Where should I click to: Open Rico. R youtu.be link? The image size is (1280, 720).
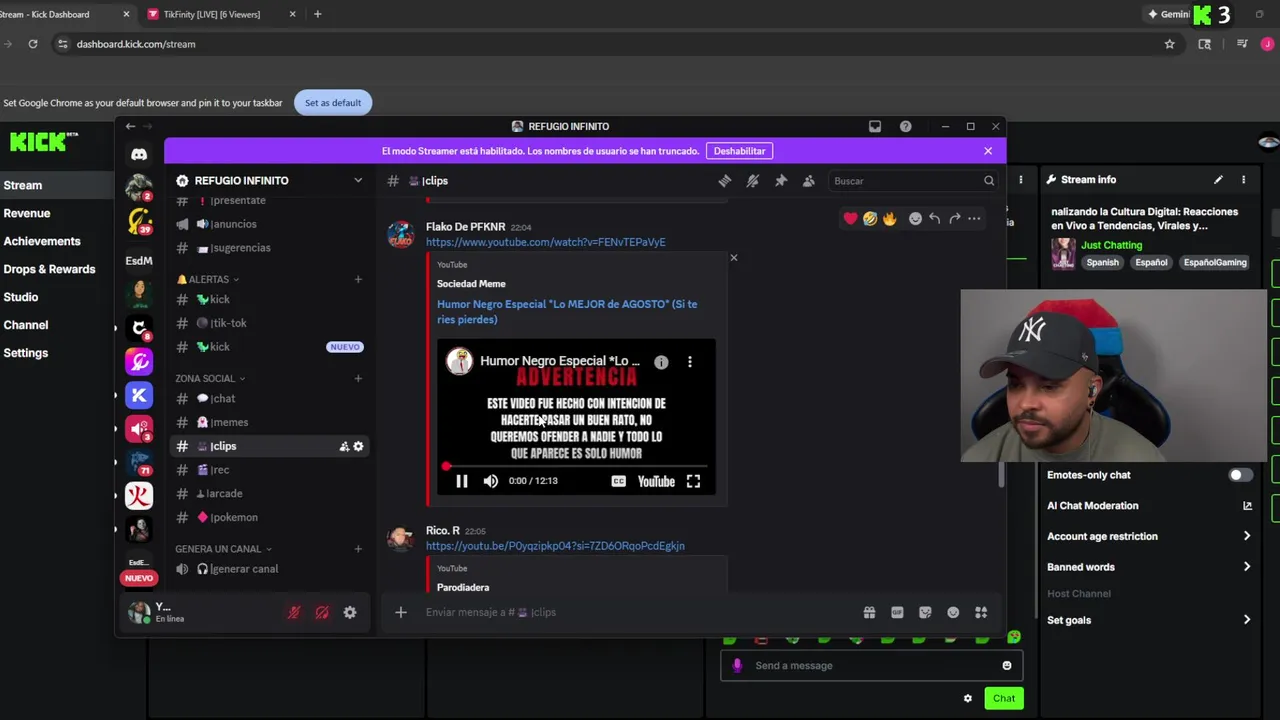pyautogui.click(x=555, y=546)
